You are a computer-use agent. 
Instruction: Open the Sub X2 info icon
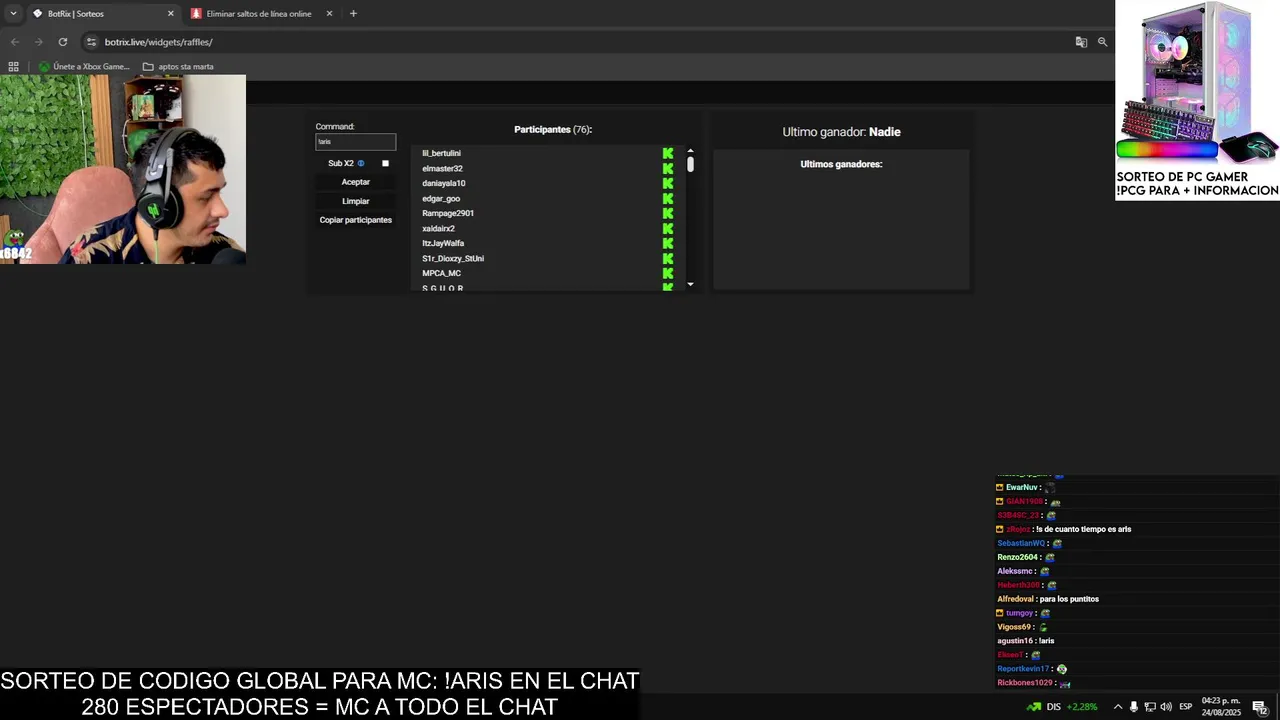click(361, 163)
